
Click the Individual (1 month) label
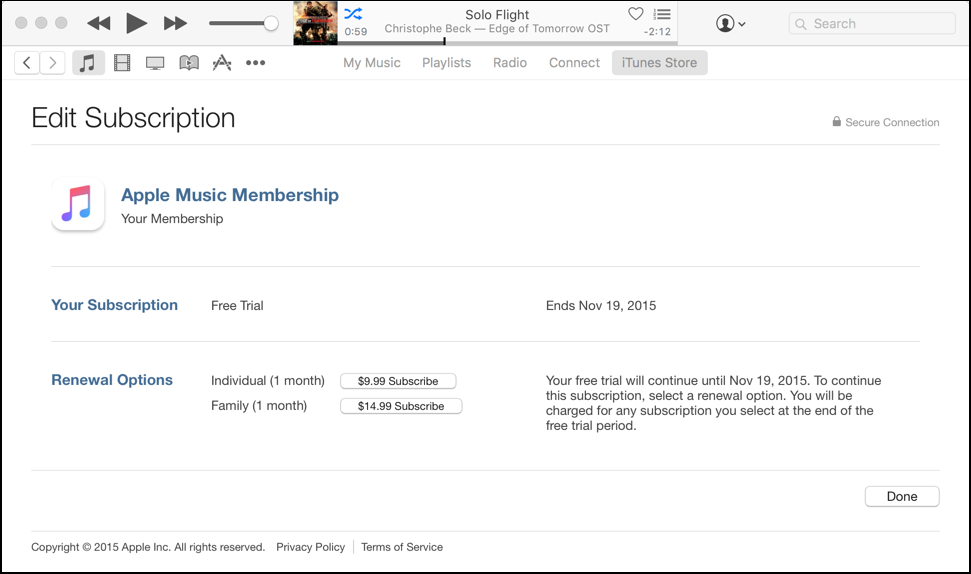click(268, 381)
